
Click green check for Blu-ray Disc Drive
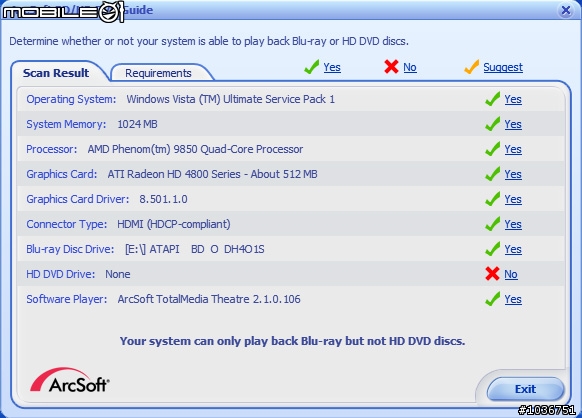coord(493,249)
